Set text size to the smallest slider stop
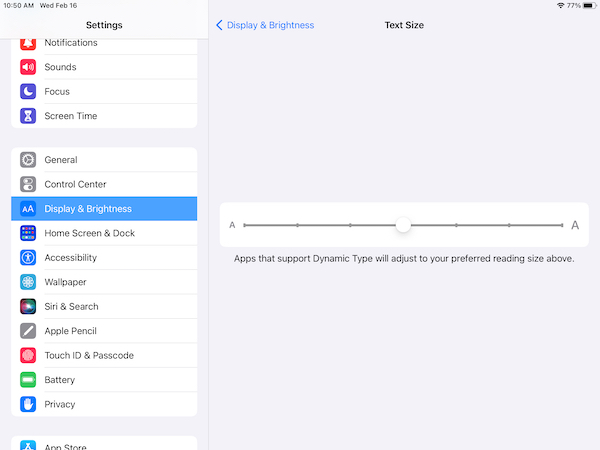 point(245,225)
